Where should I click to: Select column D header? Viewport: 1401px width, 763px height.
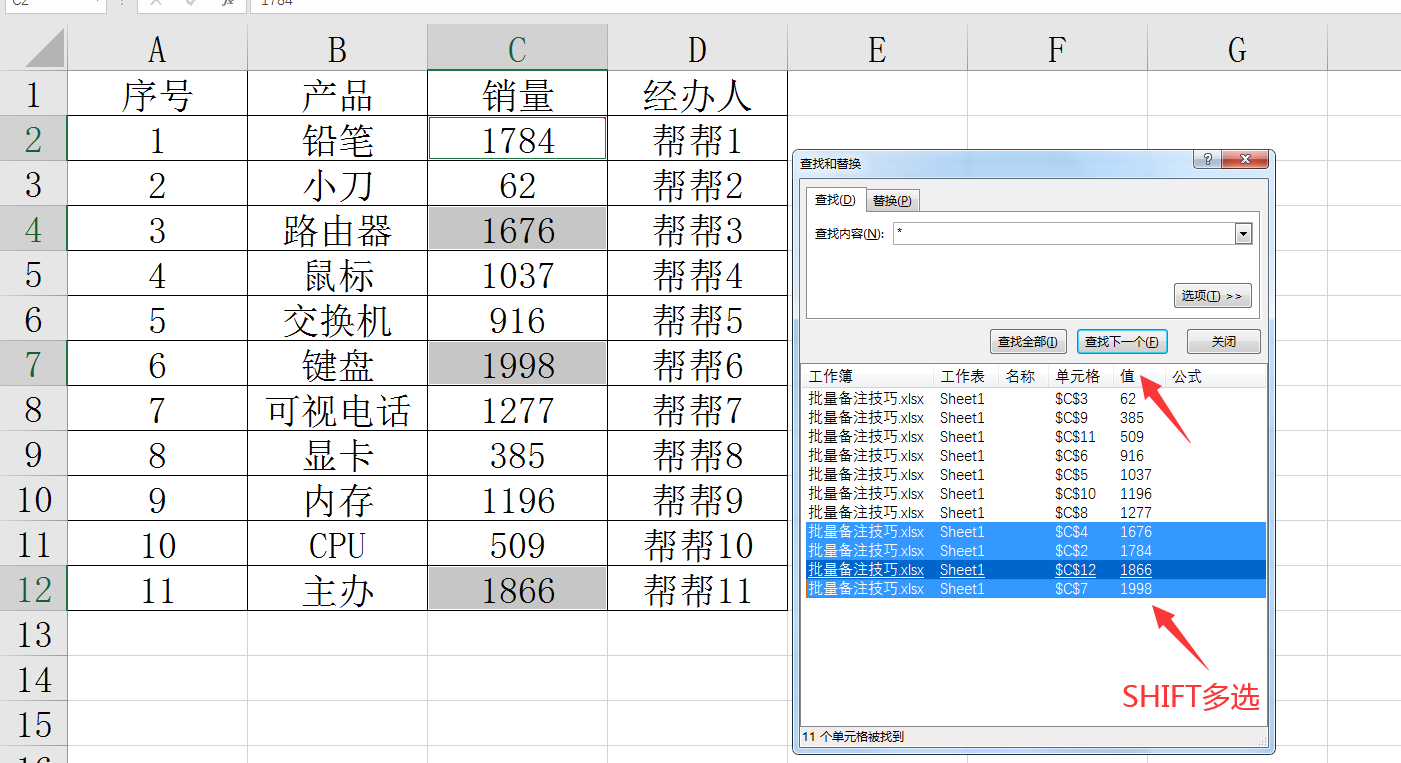click(x=697, y=48)
